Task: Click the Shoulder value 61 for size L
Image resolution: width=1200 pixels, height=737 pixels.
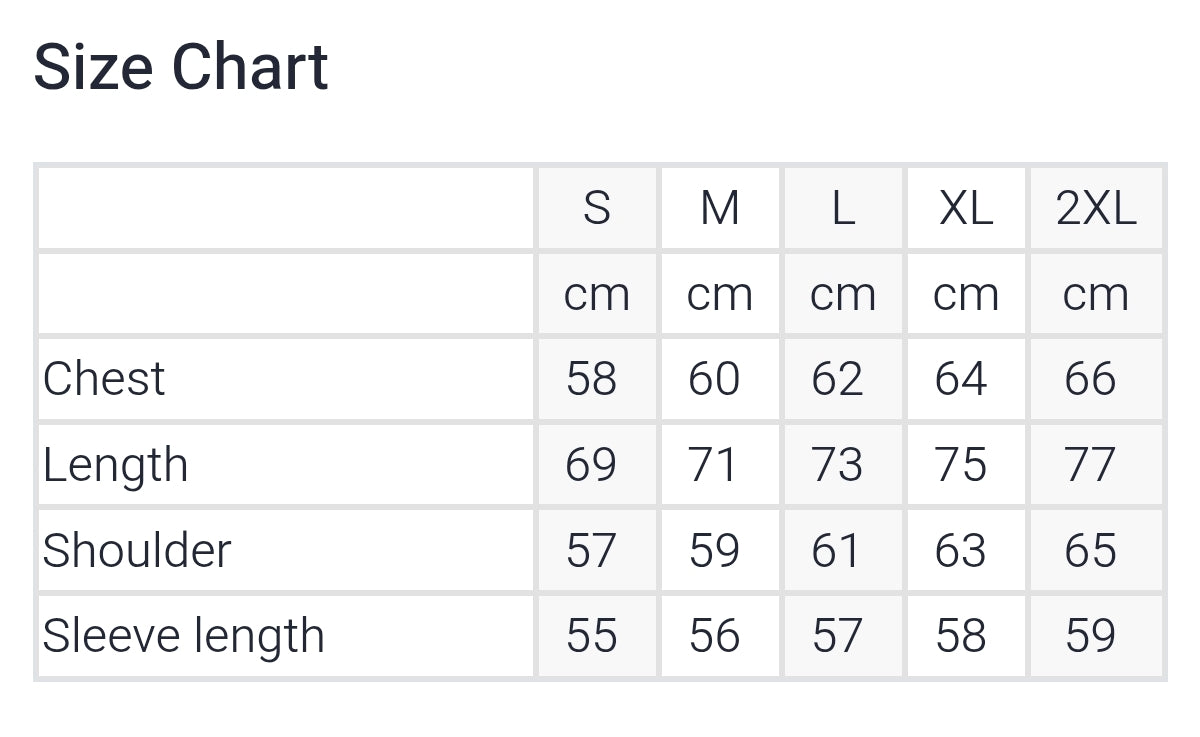Action: pos(837,550)
